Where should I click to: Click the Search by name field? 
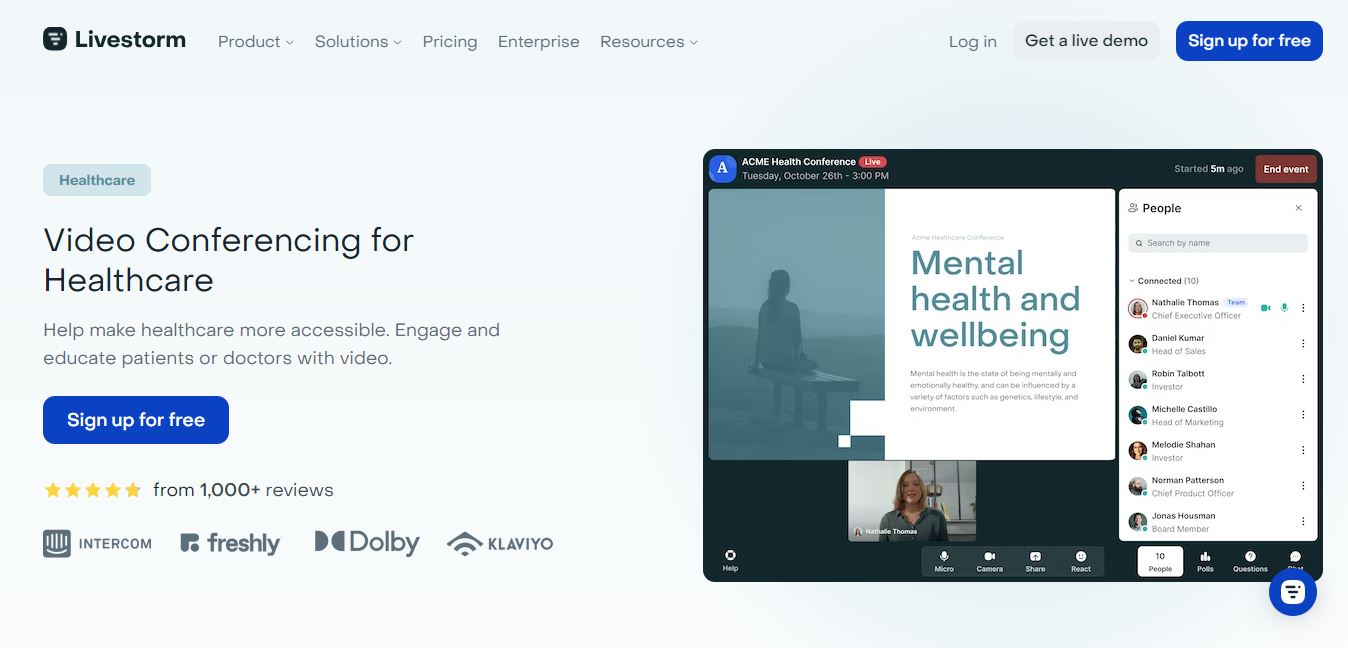(x=1218, y=243)
